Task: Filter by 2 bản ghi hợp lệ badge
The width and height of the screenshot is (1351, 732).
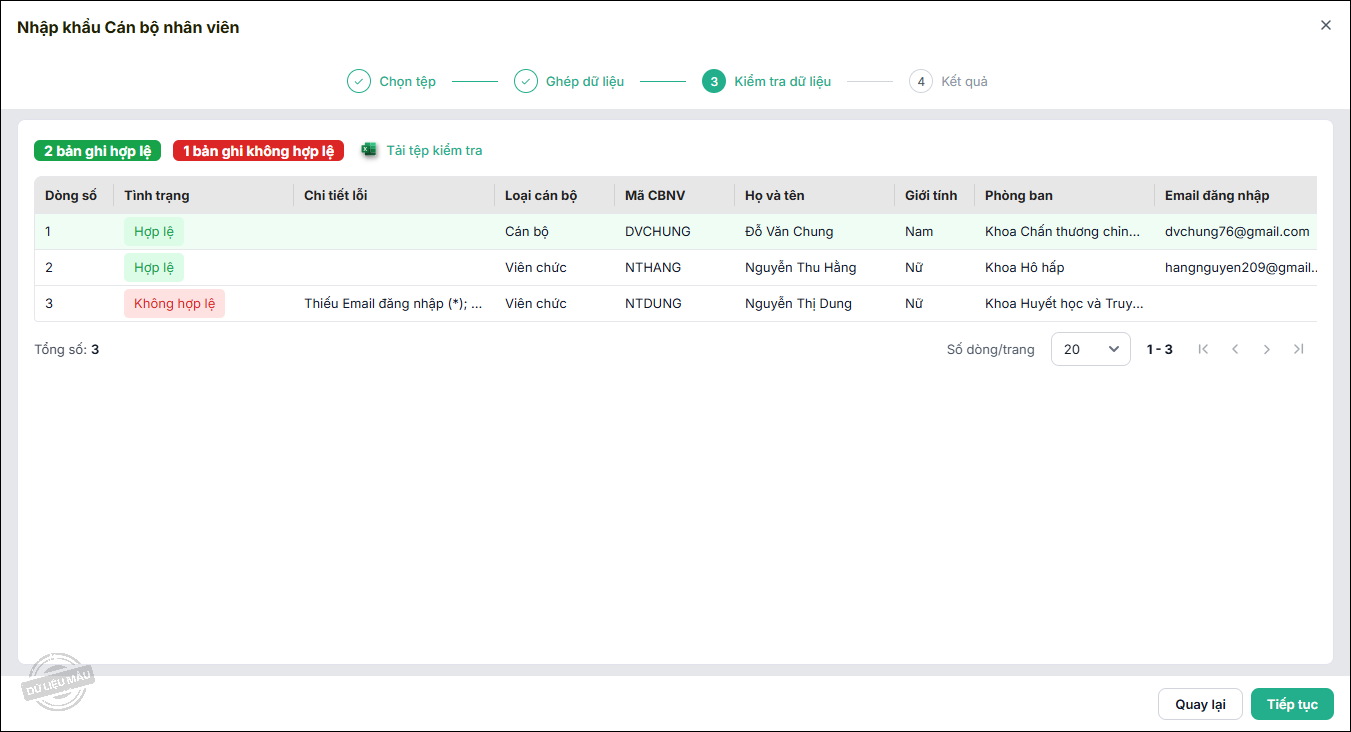Action: [x=97, y=151]
